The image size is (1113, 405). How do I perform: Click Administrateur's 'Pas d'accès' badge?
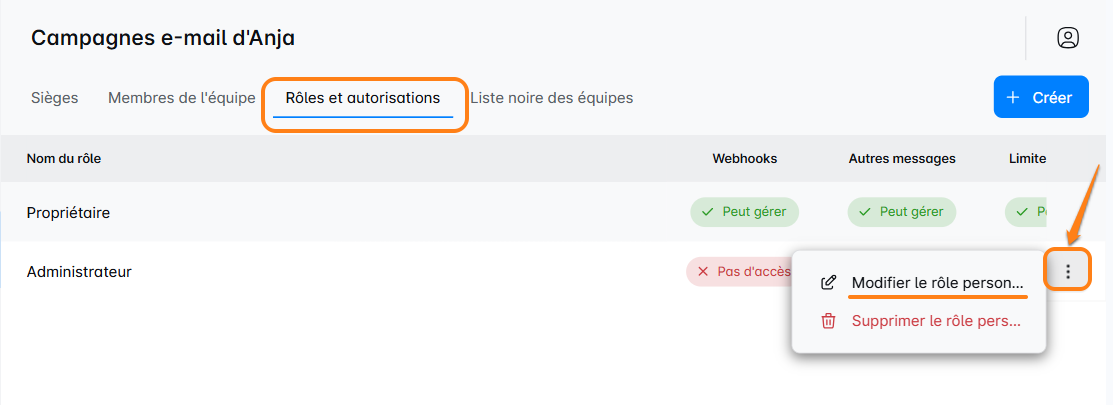coord(738,271)
